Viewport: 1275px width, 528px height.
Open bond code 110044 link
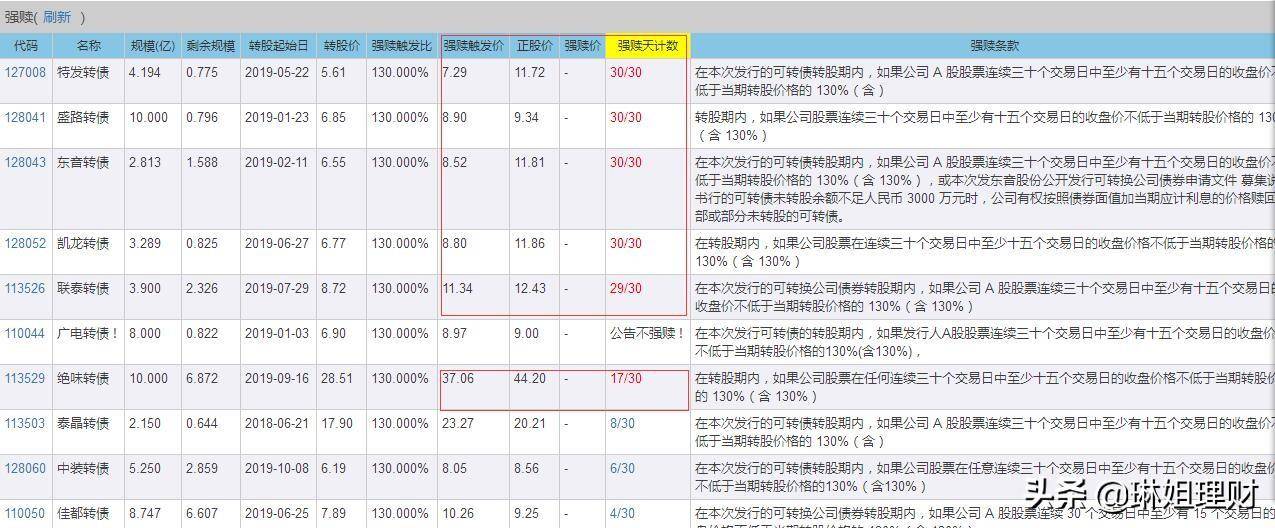[25, 333]
